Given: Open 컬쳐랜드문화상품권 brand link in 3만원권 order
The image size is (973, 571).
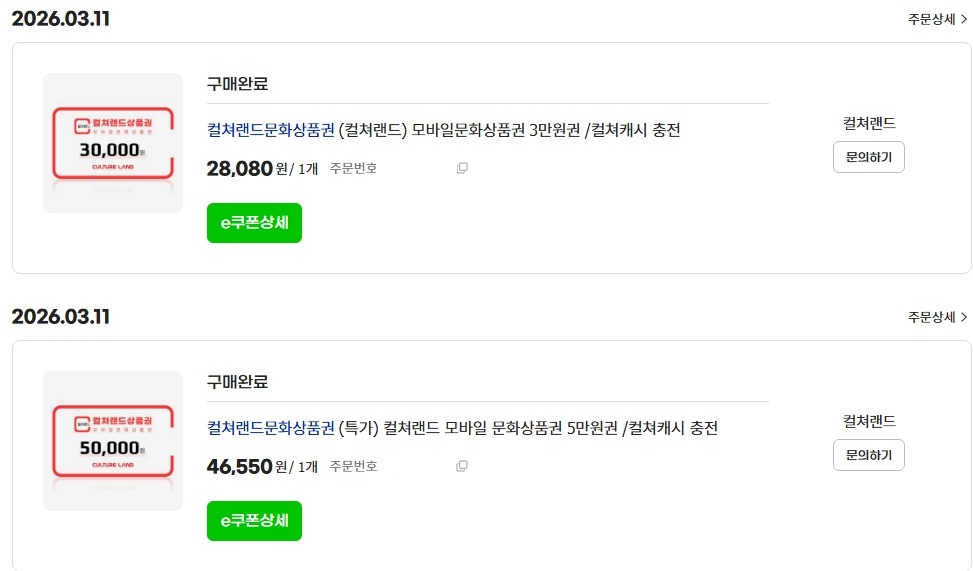Looking at the screenshot, I should [x=270, y=130].
